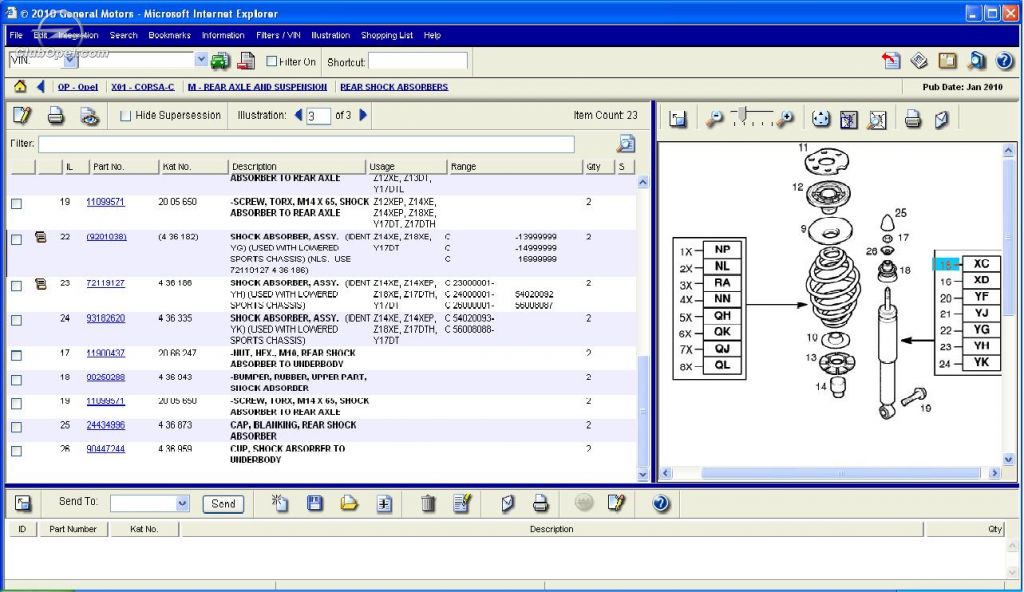
Task: Zoom in the illustration with plus magnifier
Action: coord(786,118)
